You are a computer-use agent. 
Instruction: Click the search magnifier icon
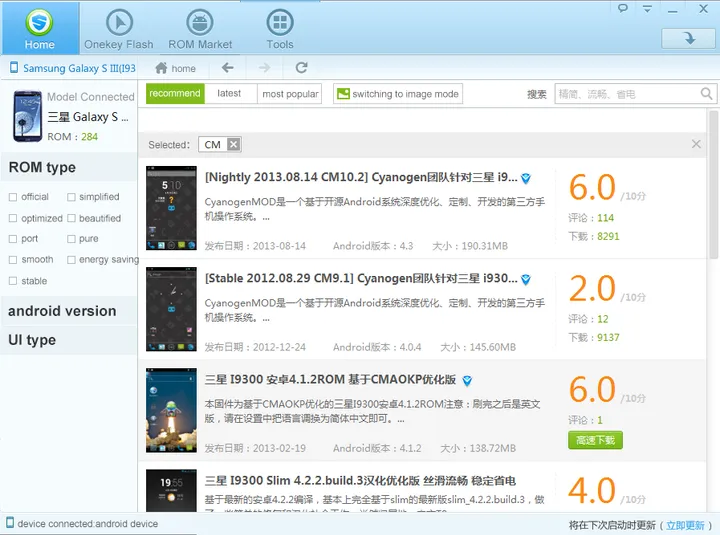[x=707, y=94]
